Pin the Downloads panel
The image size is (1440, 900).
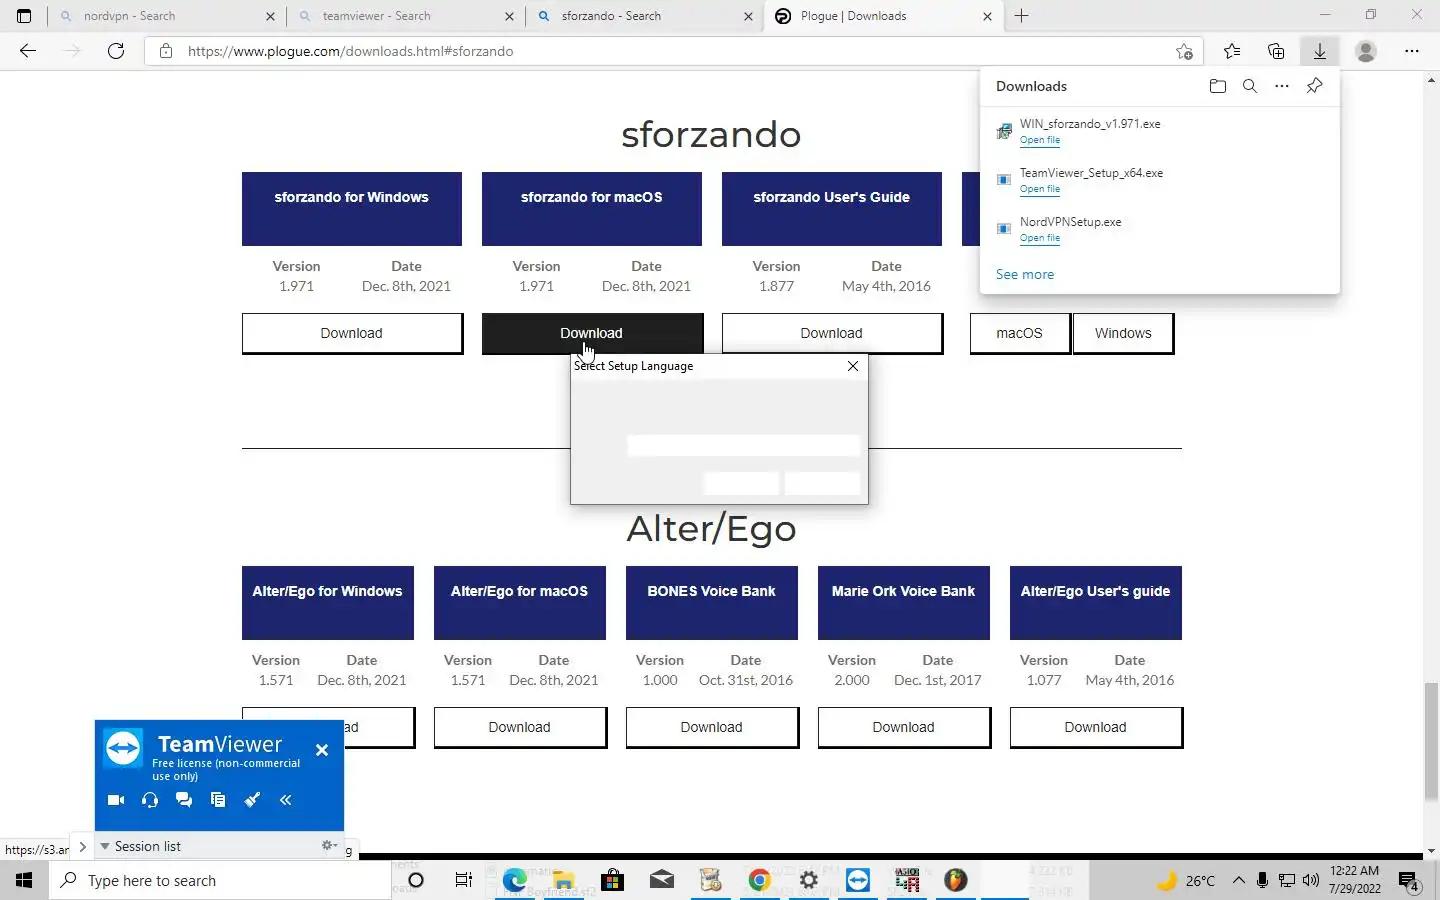[1315, 86]
